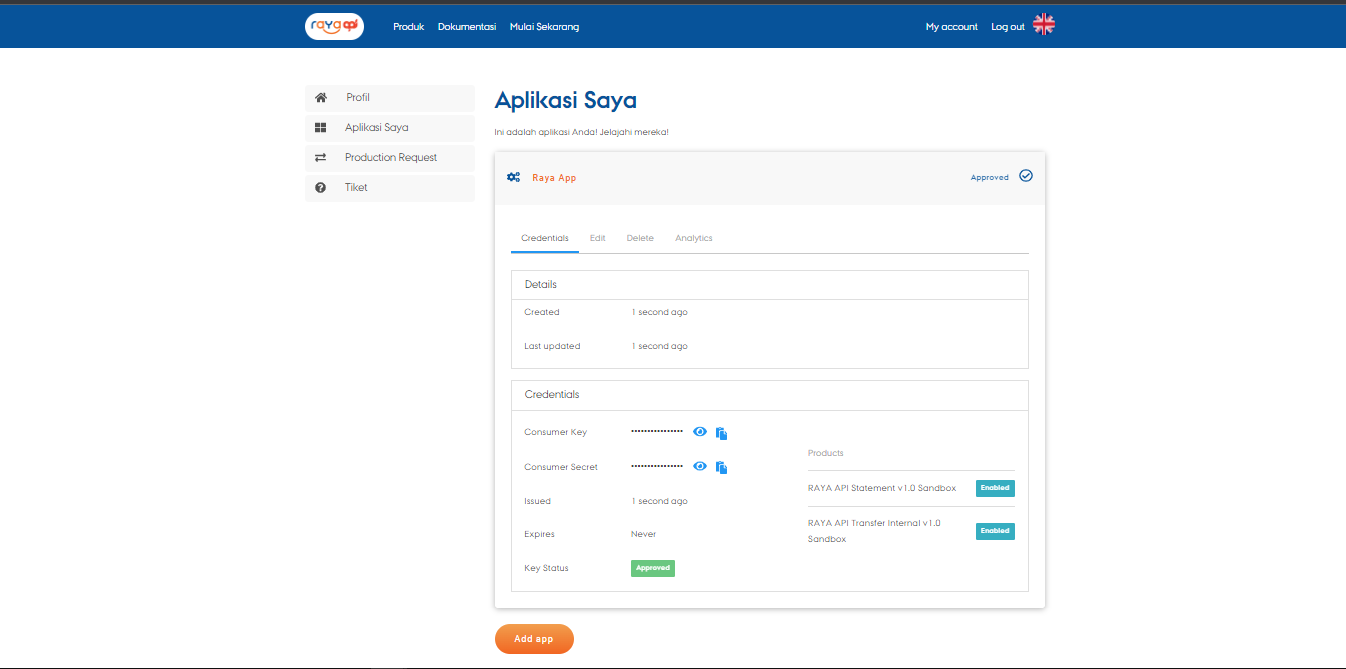This screenshot has height=669, width=1346.
Task: Select the Delete tab
Action: [640, 238]
